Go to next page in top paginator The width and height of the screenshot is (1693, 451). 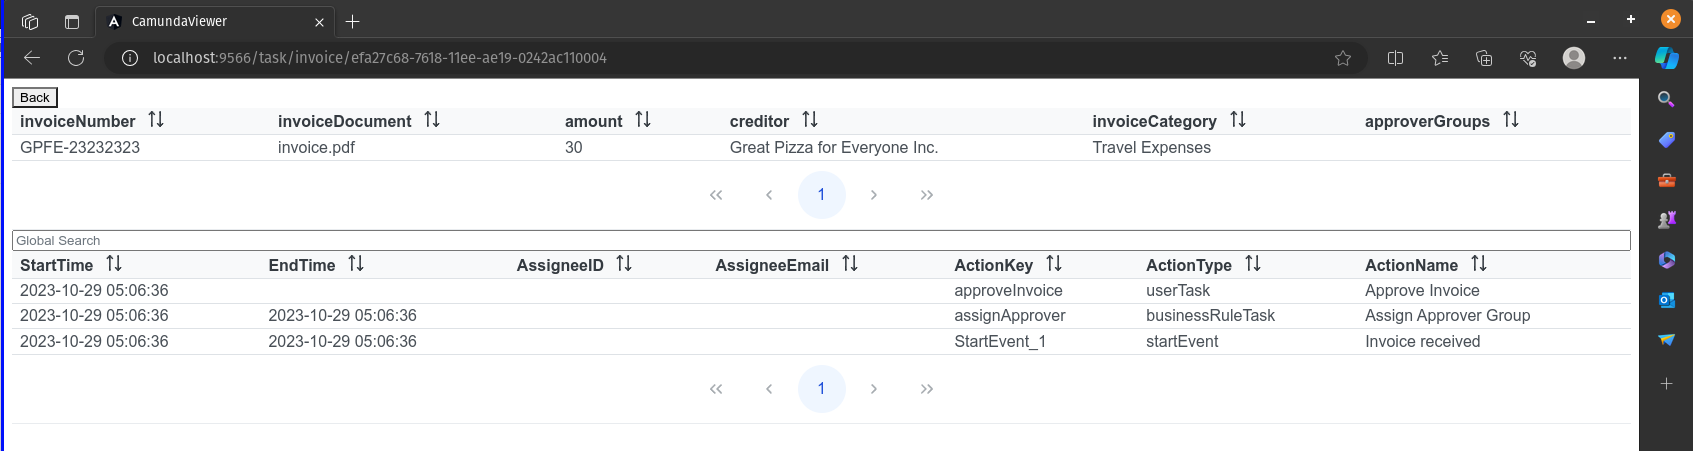click(x=874, y=195)
